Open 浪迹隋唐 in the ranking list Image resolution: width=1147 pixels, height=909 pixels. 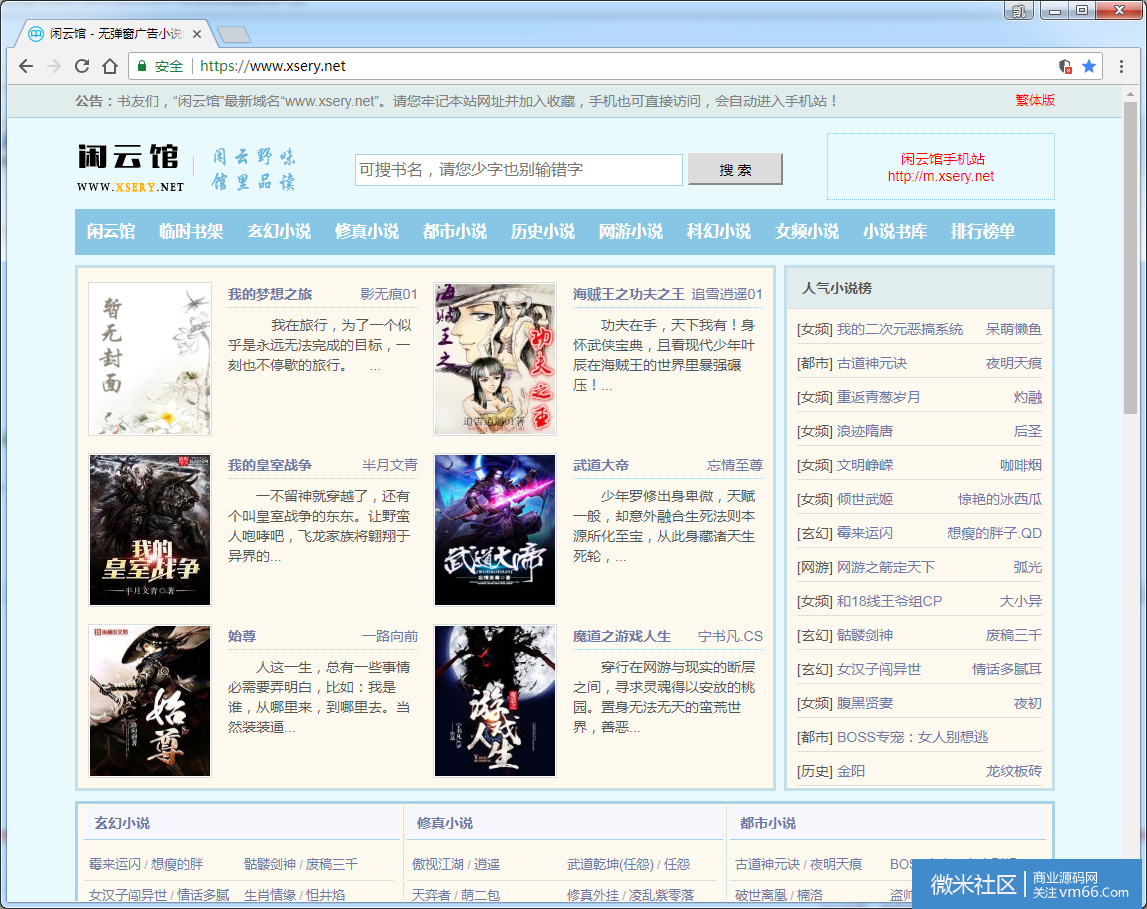coord(865,431)
